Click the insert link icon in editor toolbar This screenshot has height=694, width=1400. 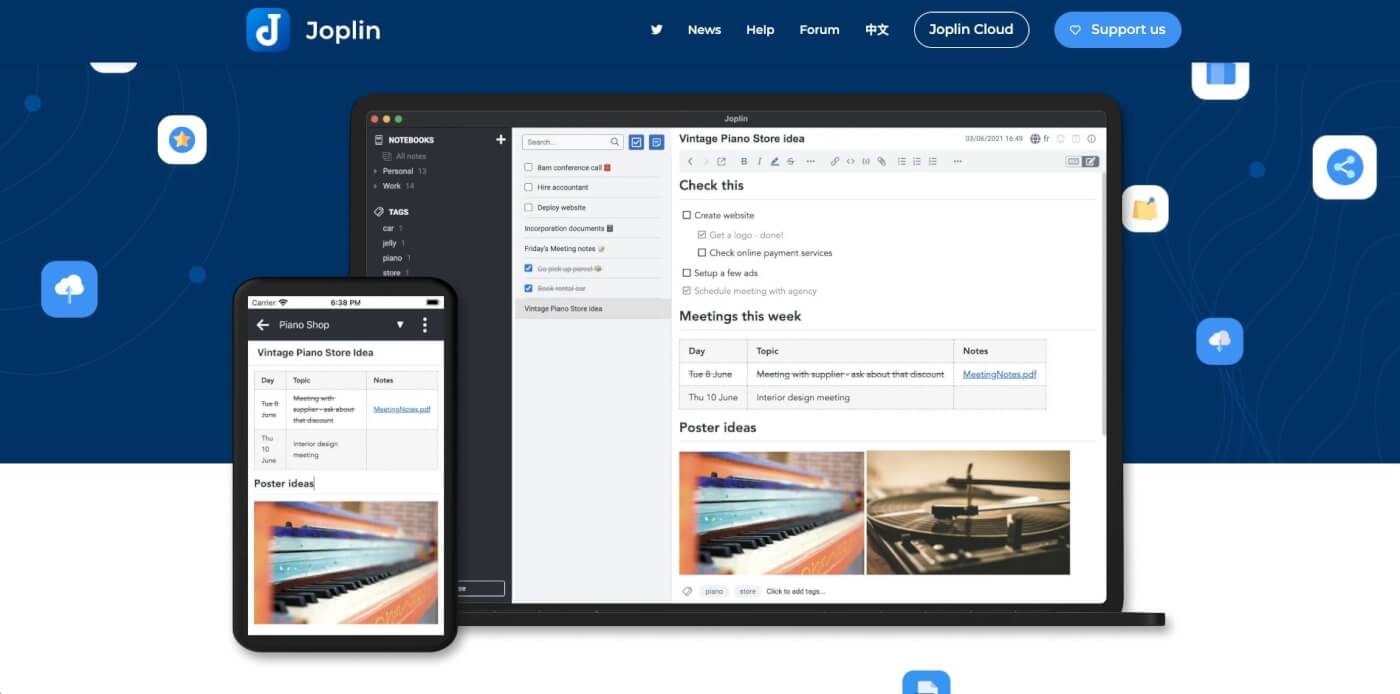coord(835,161)
